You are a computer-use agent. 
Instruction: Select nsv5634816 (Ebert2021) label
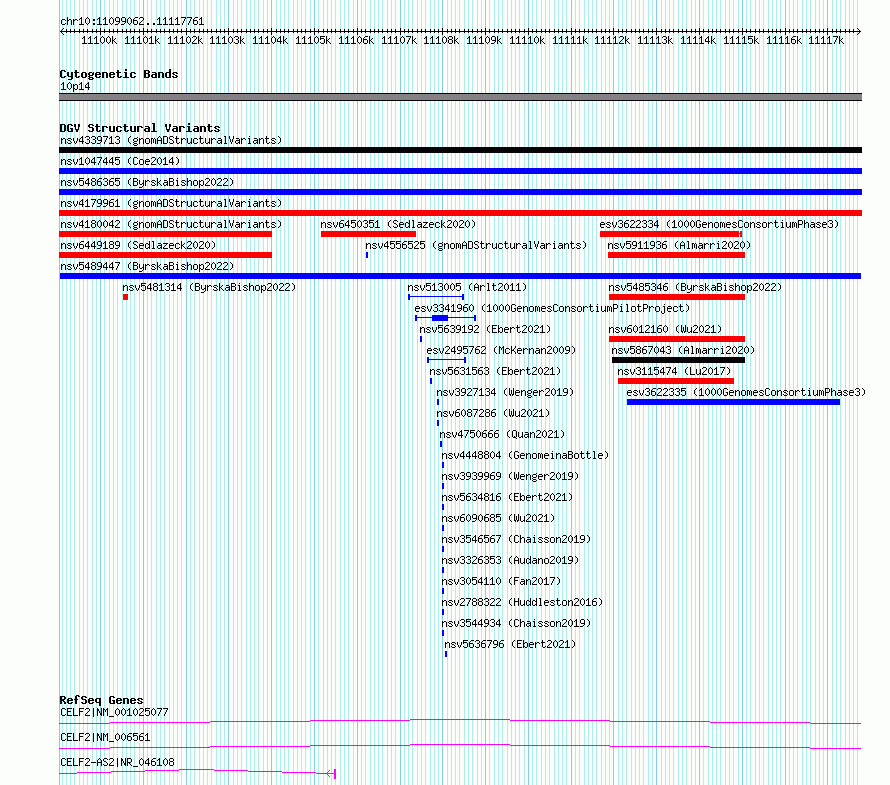507,497
